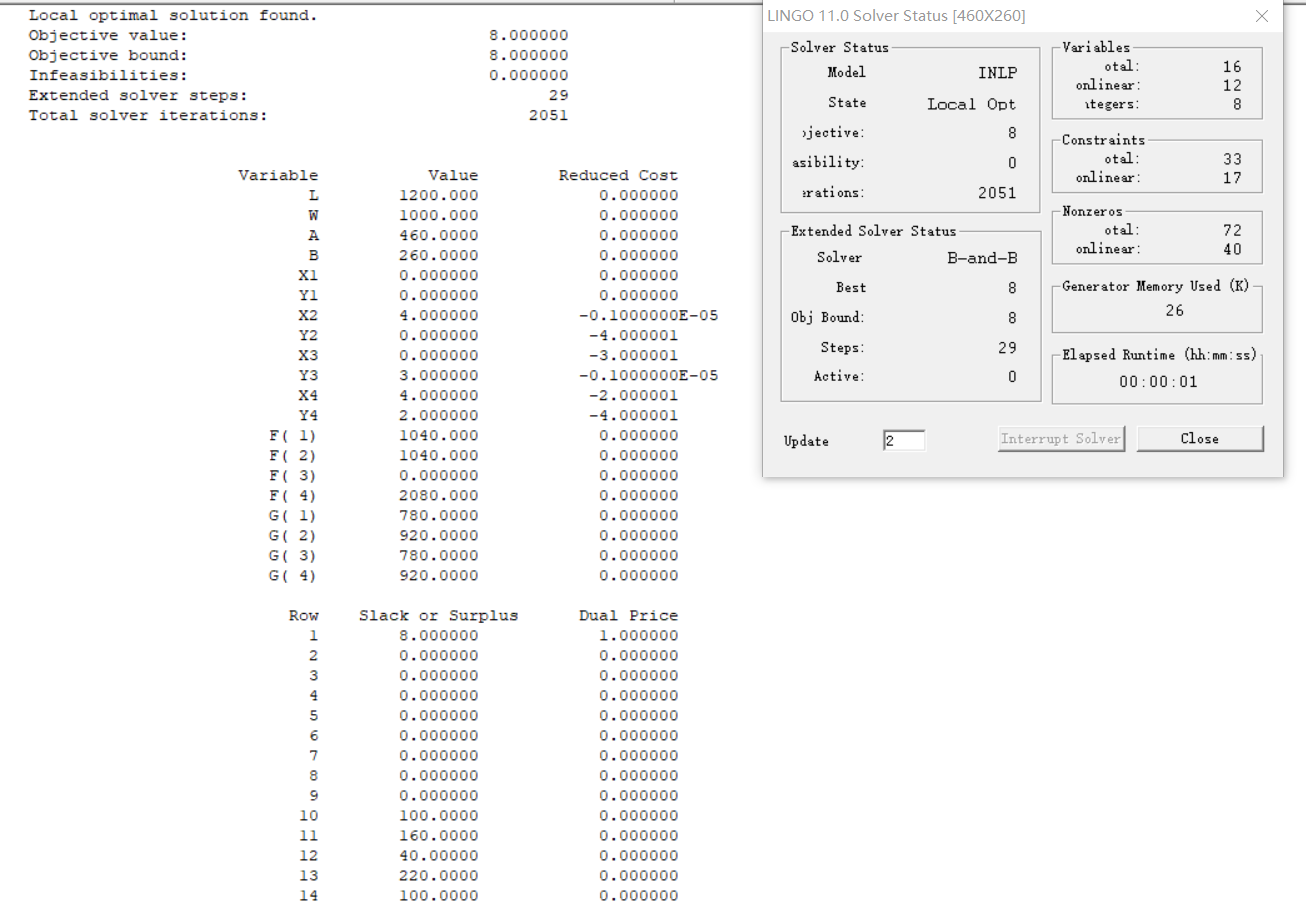
Task: Click the 'Variable' column header
Action: (x=278, y=176)
